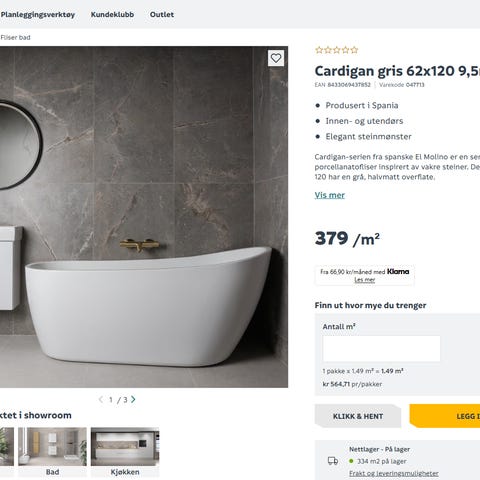This screenshot has width=480, height=480.
Task: Click the delivery truck icon
Action: [x=333, y=461]
